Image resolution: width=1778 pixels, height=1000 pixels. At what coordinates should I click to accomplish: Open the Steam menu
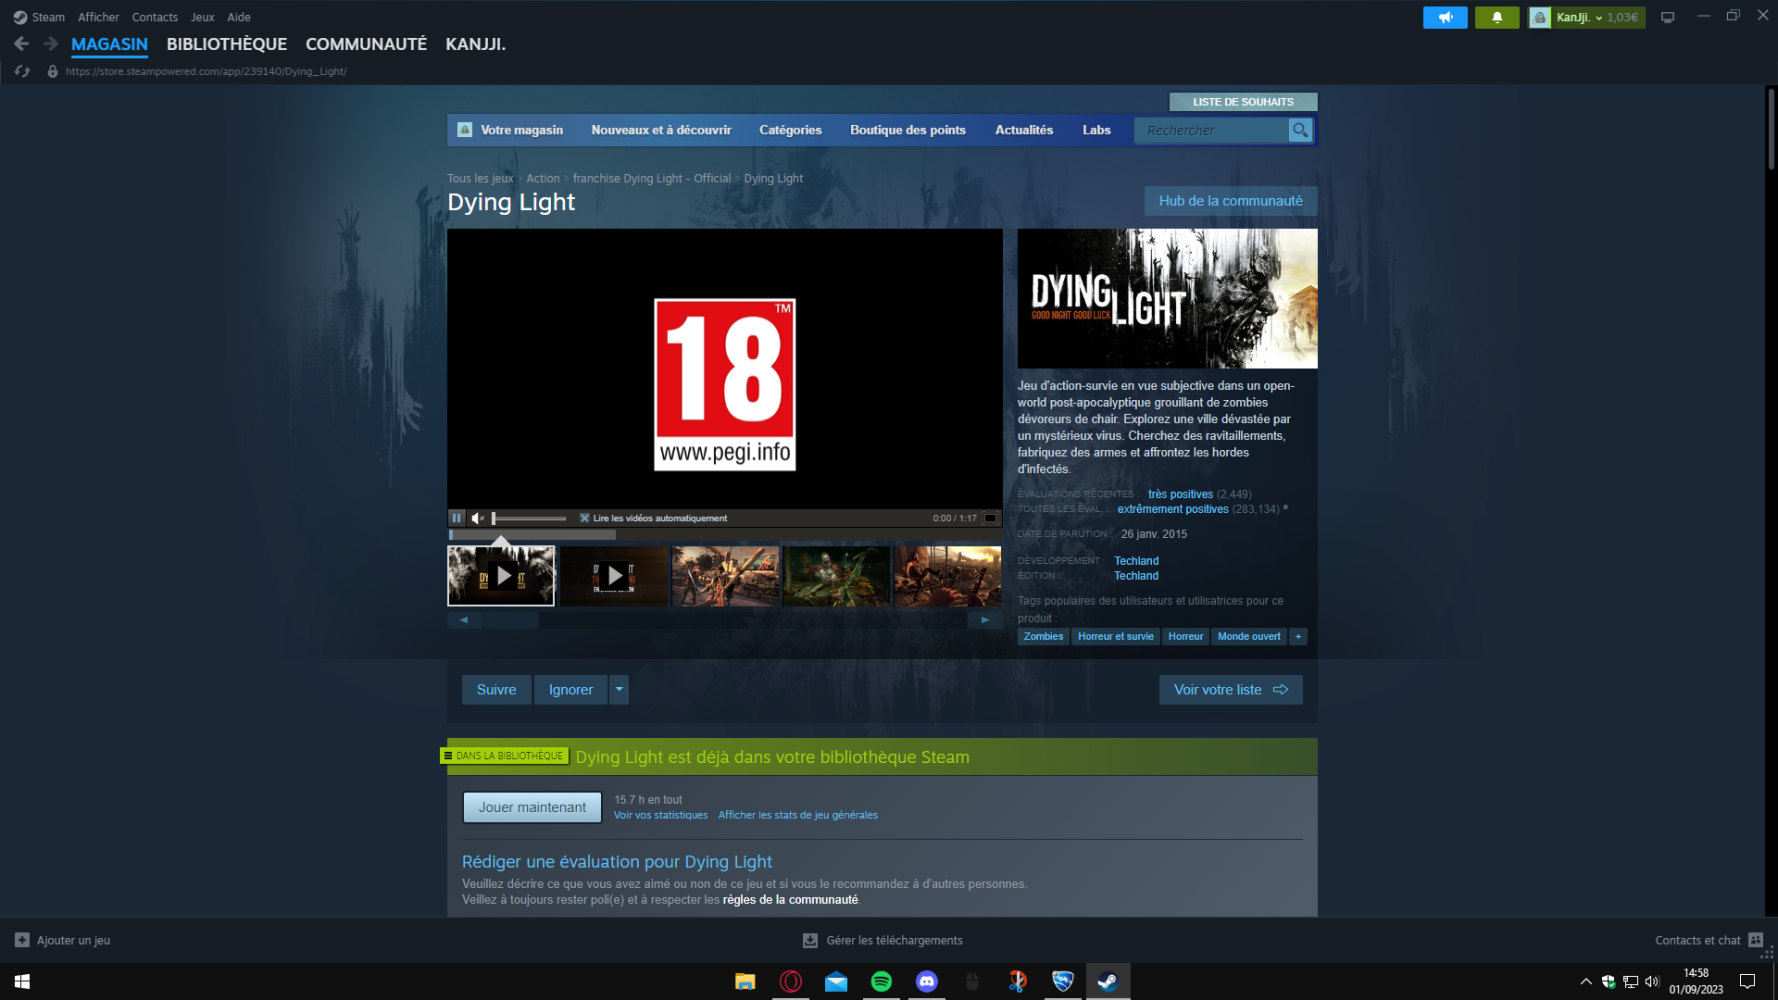click(48, 17)
